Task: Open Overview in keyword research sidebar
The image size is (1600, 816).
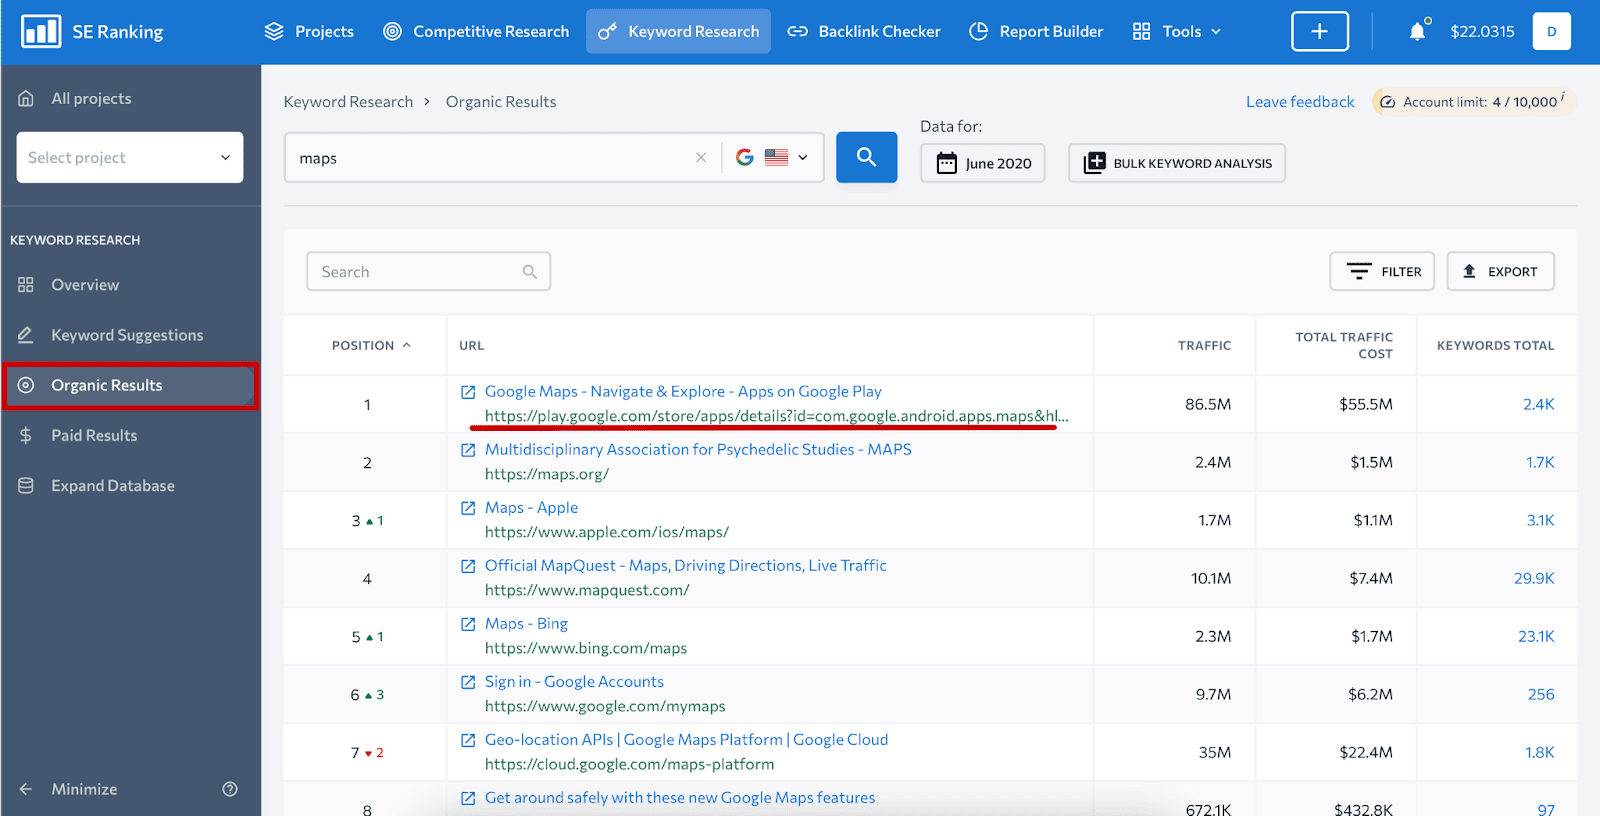Action: tap(68, 285)
